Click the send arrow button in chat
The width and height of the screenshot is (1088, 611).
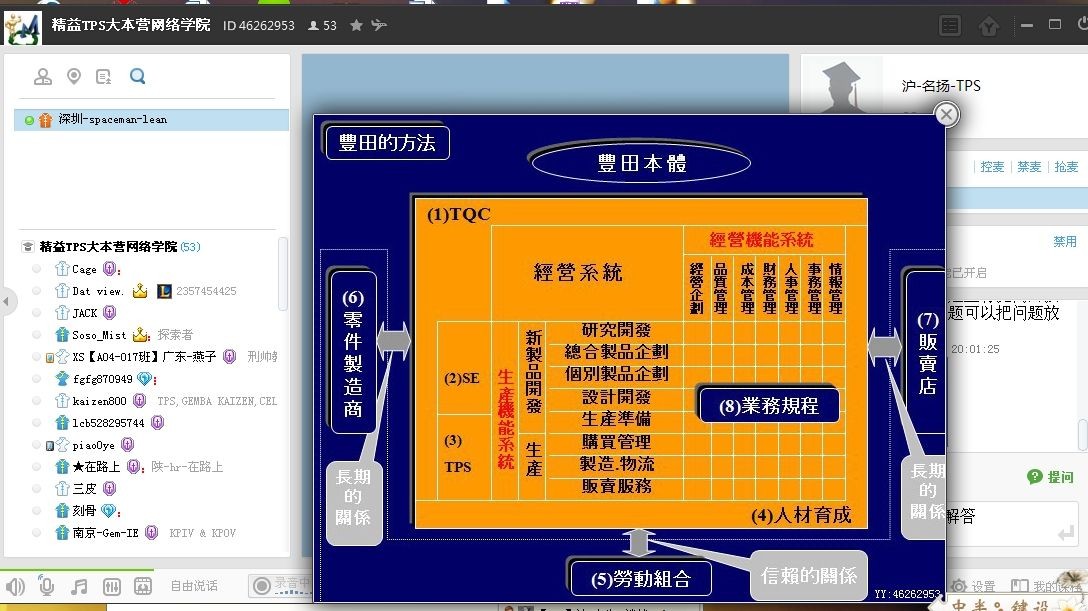[1065, 533]
